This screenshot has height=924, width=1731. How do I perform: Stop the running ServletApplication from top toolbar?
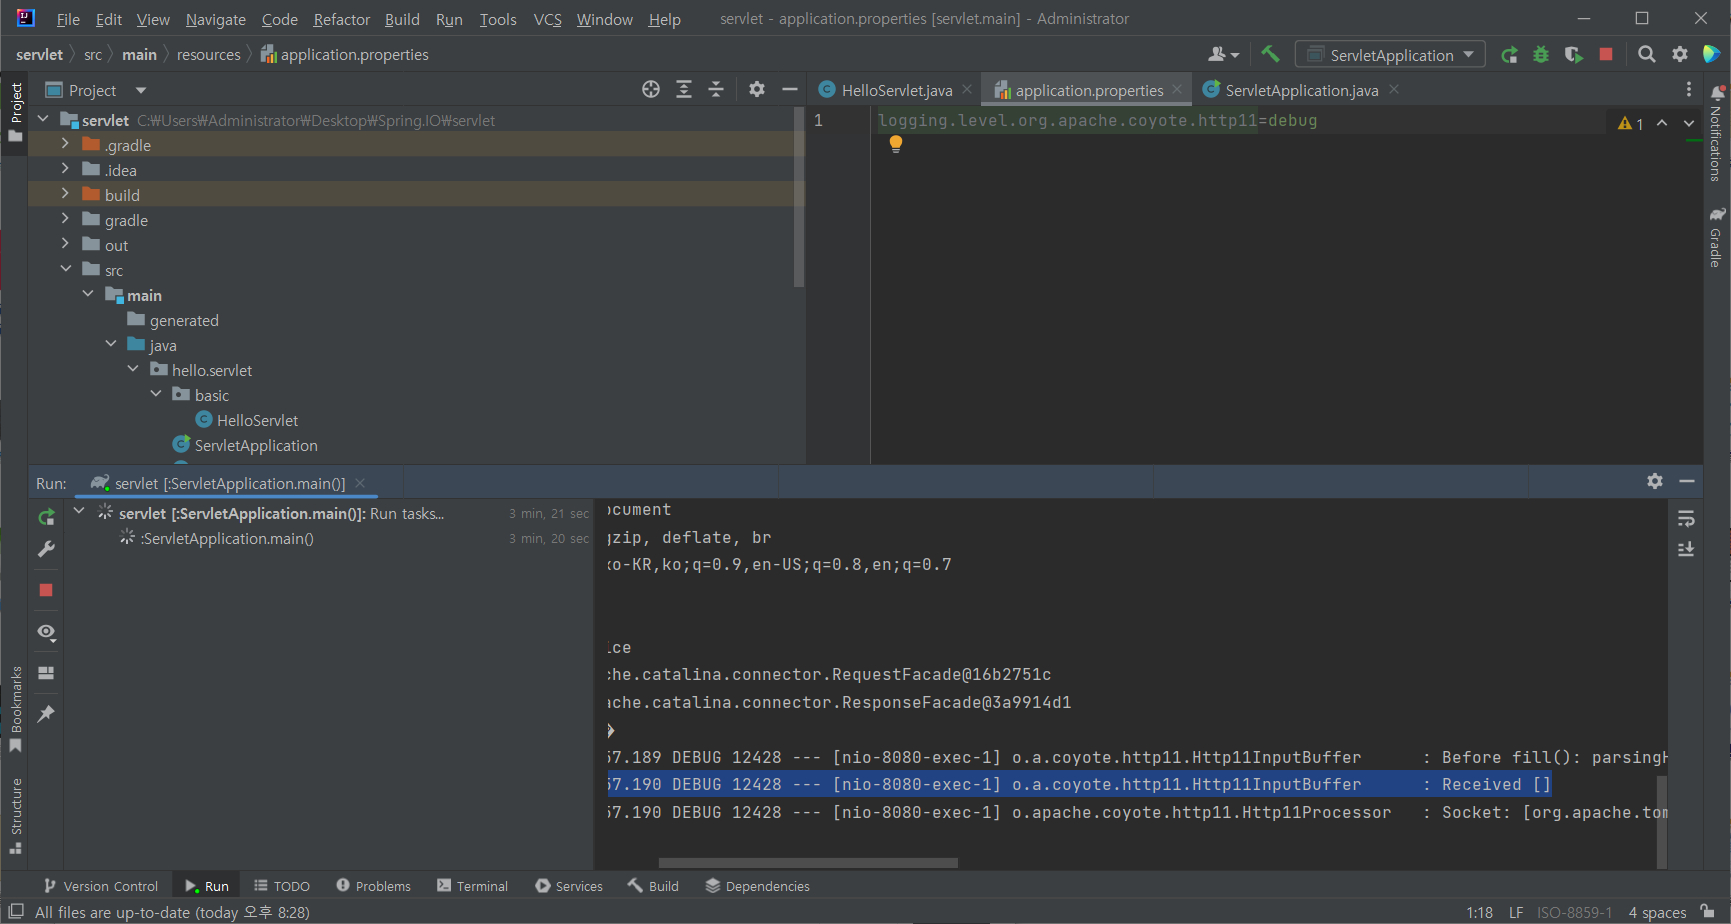(x=1606, y=55)
